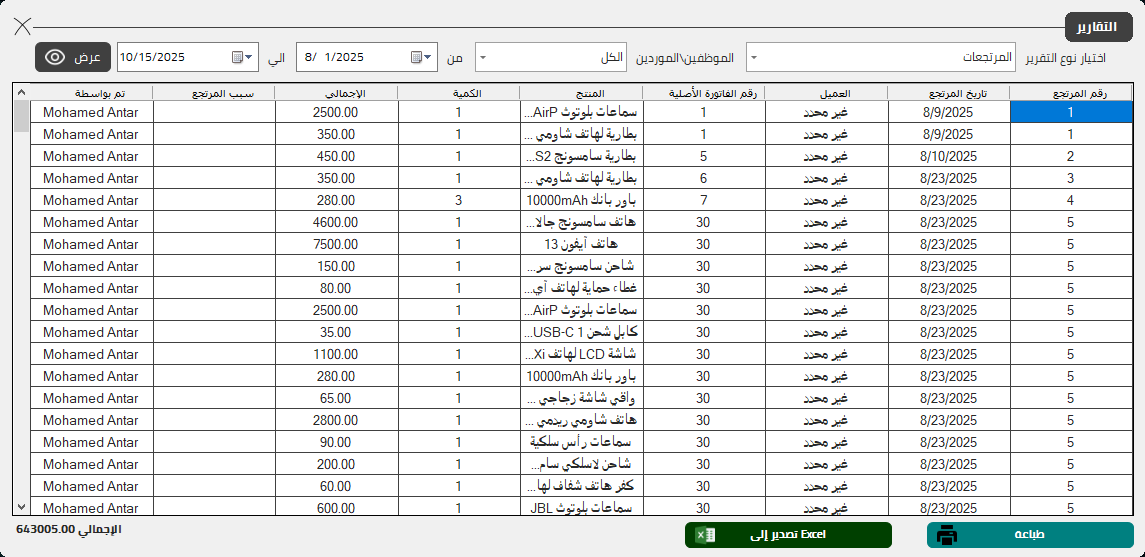Select the quantity 3 cell
The width and height of the screenshot is (1145, 557).
[459, 199]
